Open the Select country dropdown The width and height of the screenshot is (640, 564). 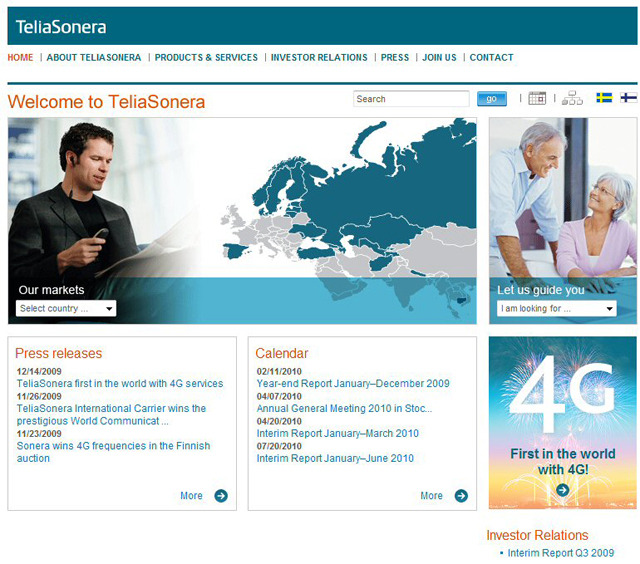pyautogui.click(x=66, y=309)
